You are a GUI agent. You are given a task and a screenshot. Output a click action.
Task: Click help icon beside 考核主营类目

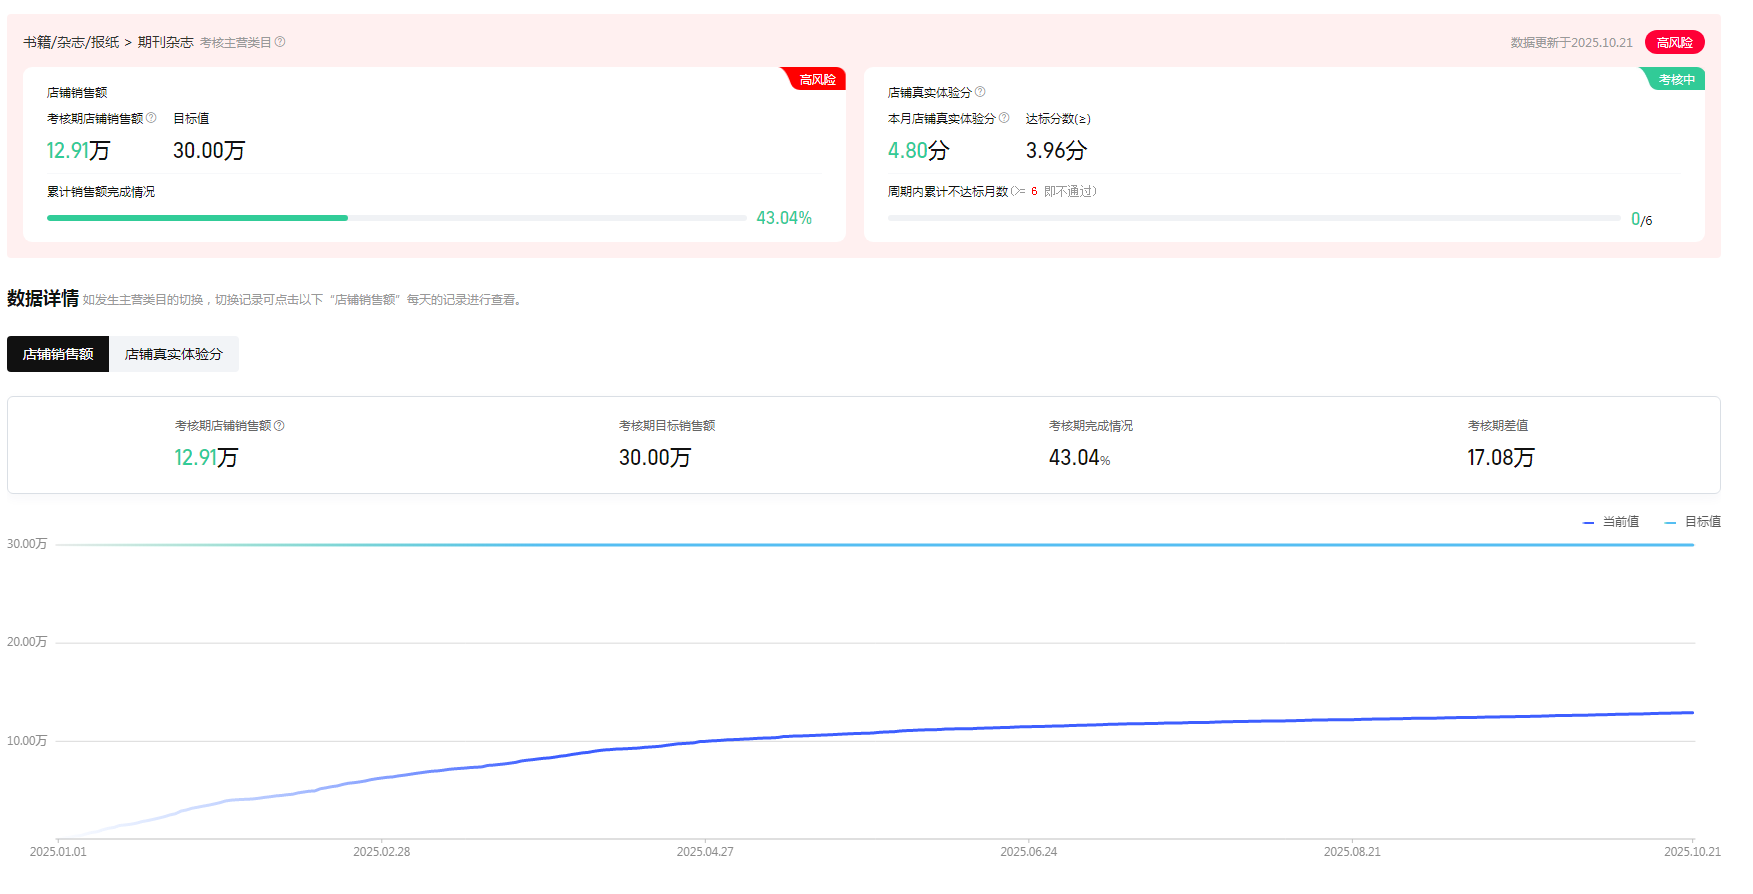[280, 42]
